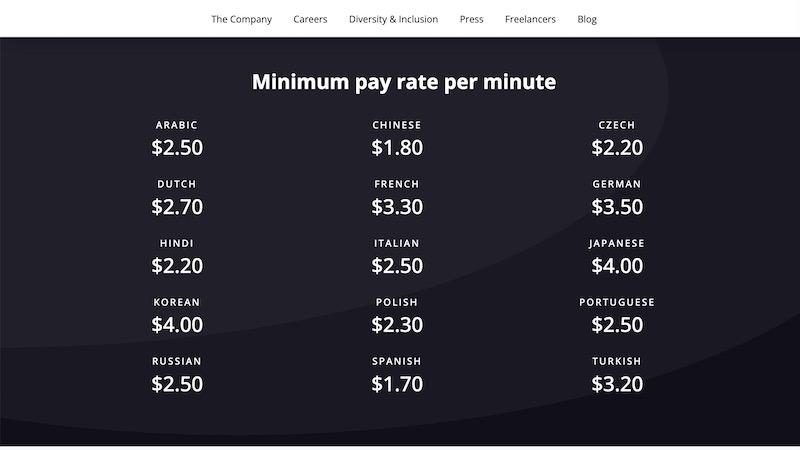Select the Chinese $1.80 rate
Viewport: 800px width, 450px height.
point(397,147)
